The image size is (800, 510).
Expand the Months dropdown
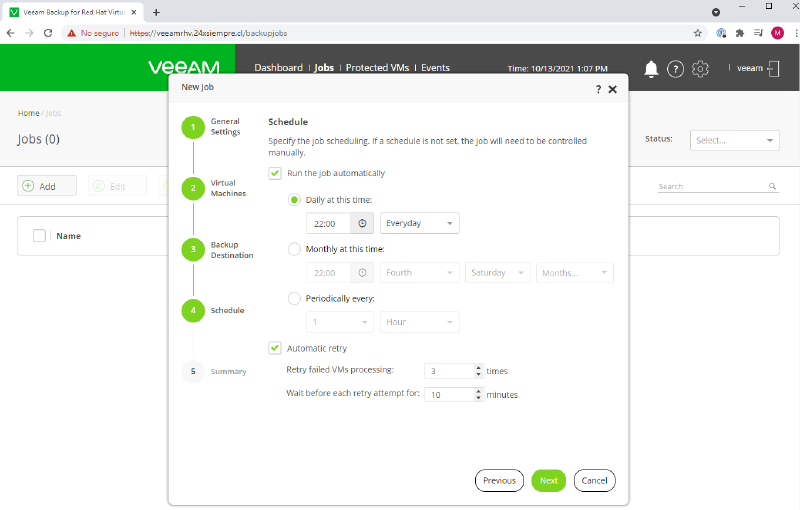coord(574,273)
